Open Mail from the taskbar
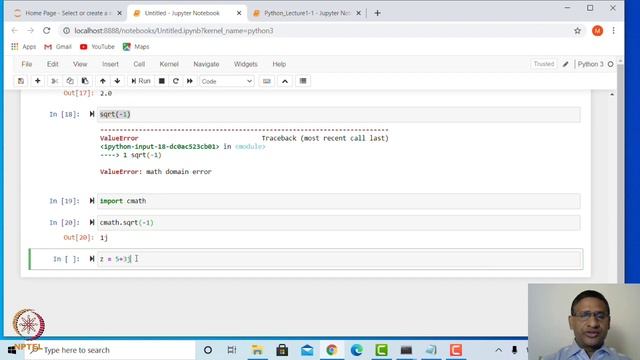640x360 pixels. pyautogui.click(x=307, y=350)
